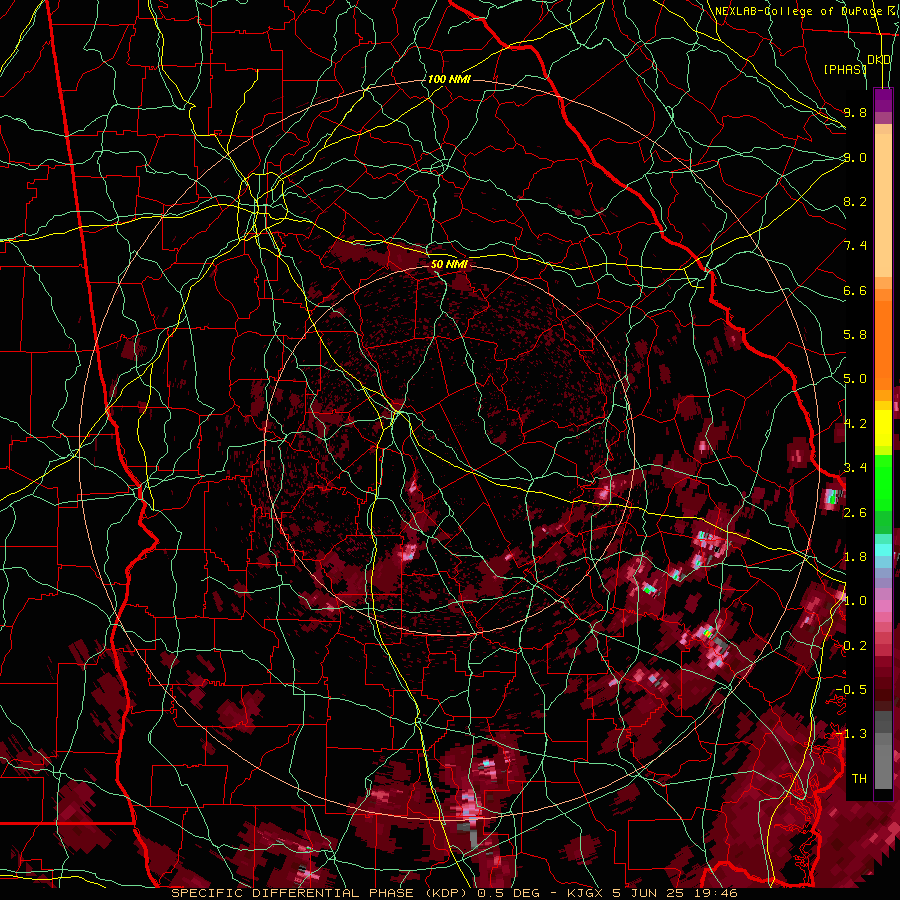Click the TH label on color scale
This screenshot has height=900, width=900.
859,778
